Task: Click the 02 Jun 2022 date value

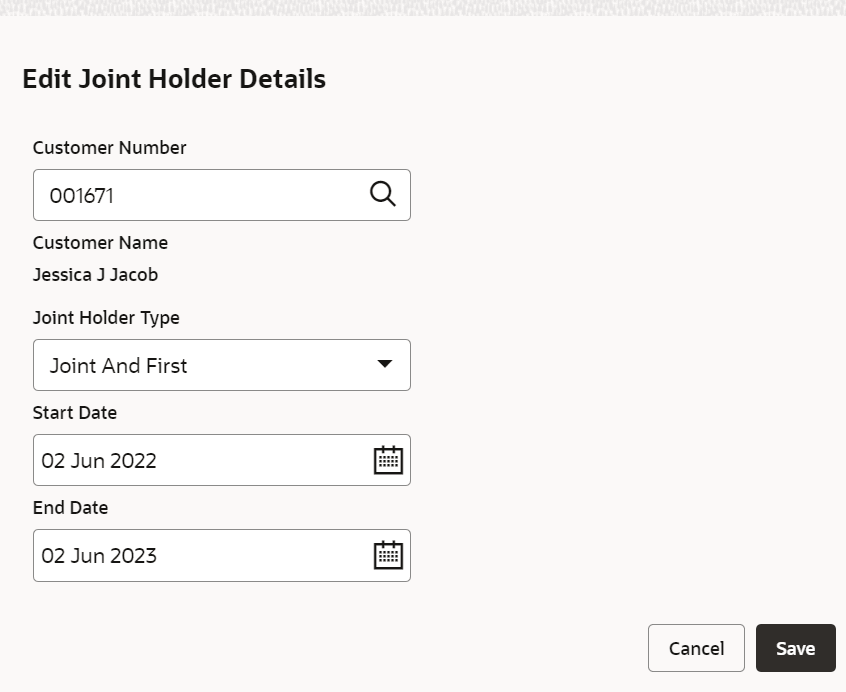Action: pos(99,461)
